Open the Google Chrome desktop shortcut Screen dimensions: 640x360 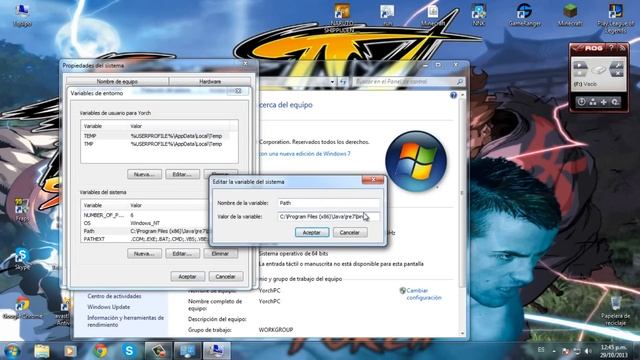click(x=22, y=308)
